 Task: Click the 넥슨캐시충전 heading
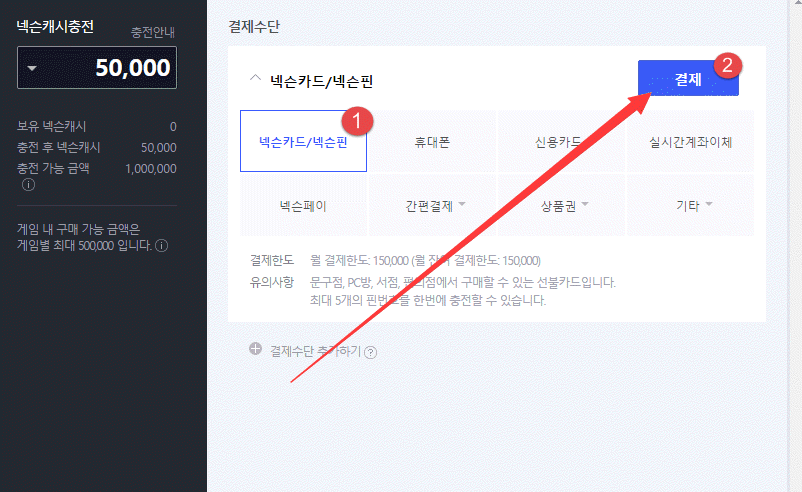55,27
